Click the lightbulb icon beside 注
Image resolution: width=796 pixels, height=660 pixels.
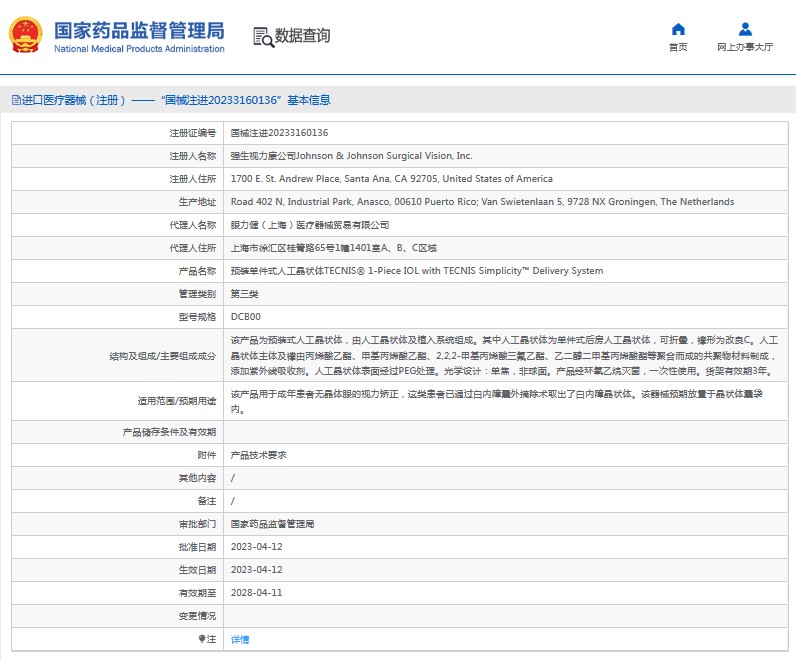click(202, 639)
